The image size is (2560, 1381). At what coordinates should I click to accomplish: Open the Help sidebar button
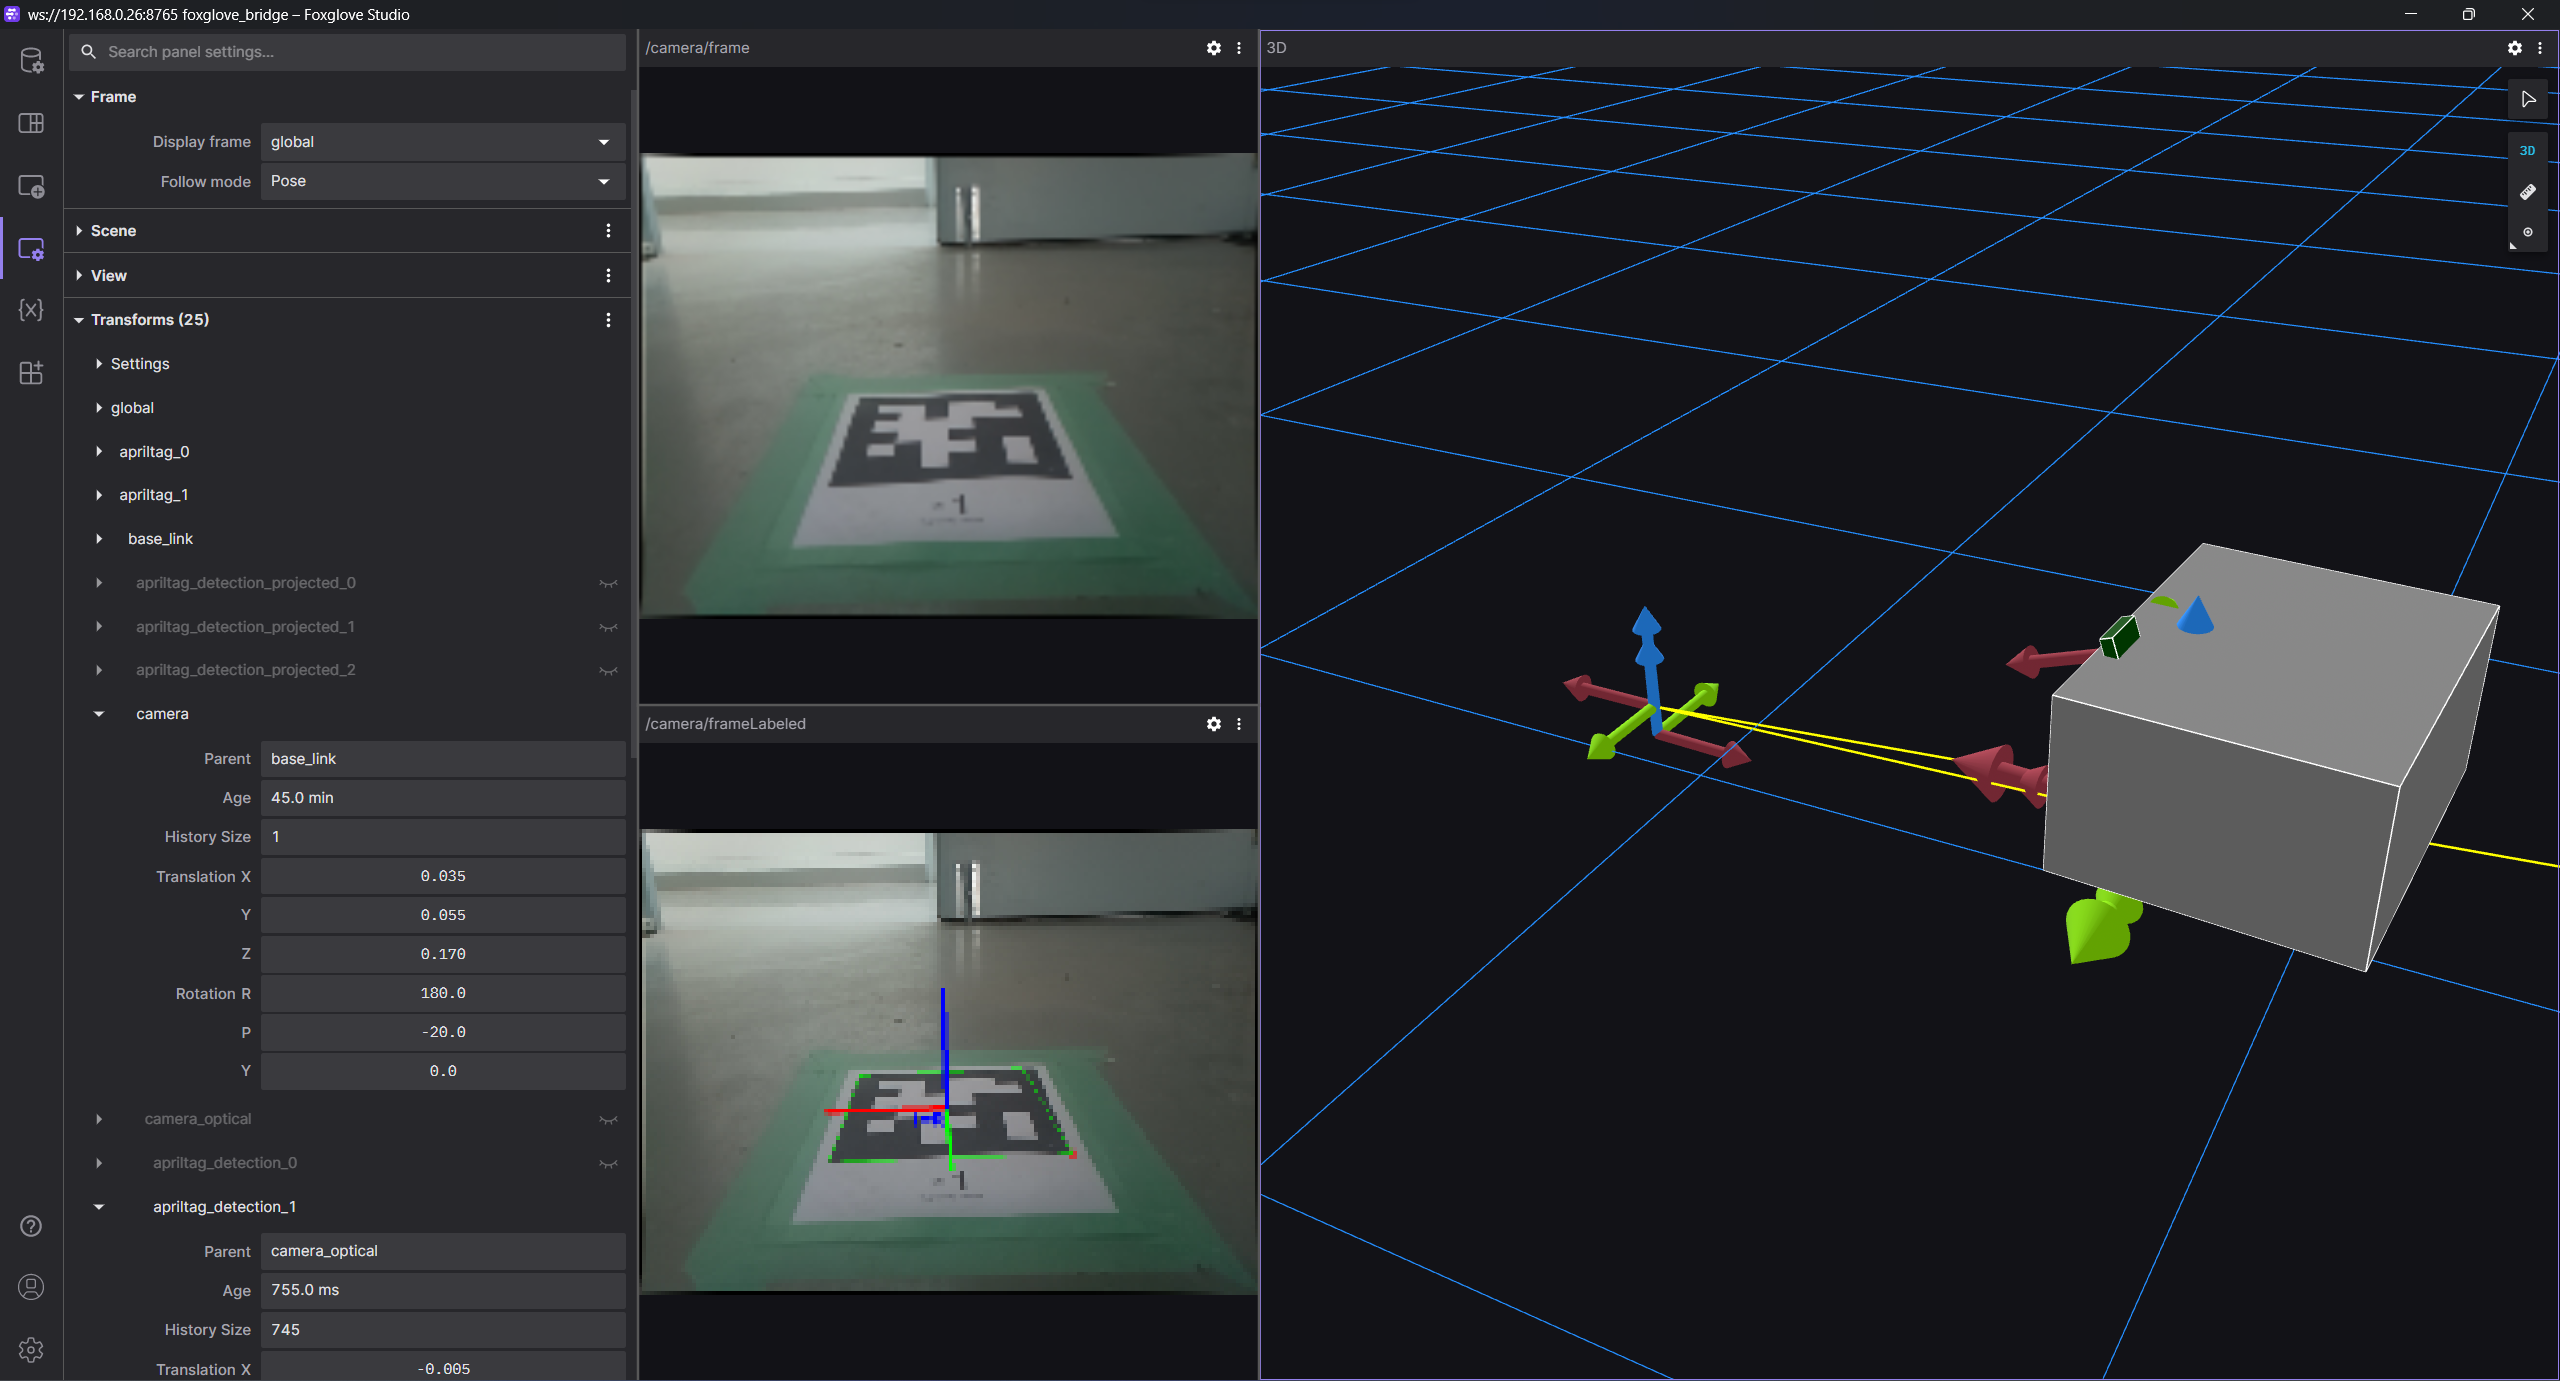tap(31, 1226)
